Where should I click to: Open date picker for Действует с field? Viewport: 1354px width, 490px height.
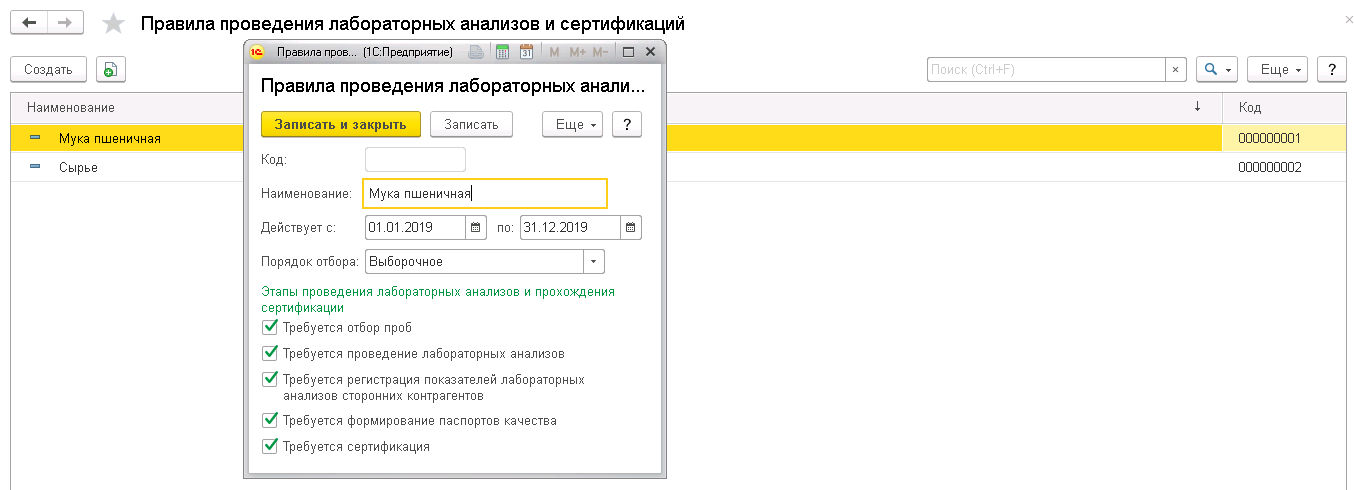pos(476,227)
